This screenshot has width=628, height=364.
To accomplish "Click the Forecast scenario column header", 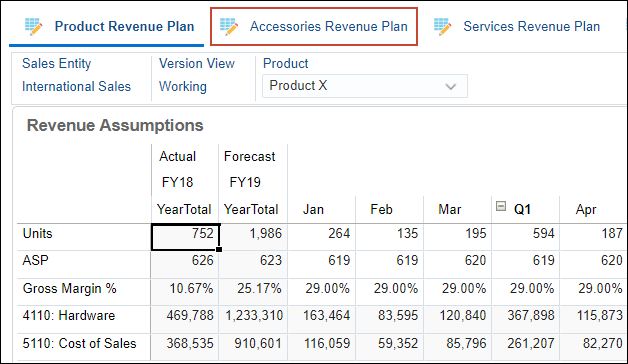I will click(250, 157).
